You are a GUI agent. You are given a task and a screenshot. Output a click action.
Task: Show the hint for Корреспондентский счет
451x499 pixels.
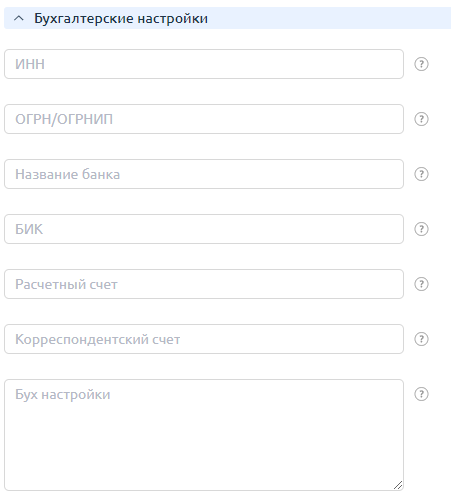421,339
